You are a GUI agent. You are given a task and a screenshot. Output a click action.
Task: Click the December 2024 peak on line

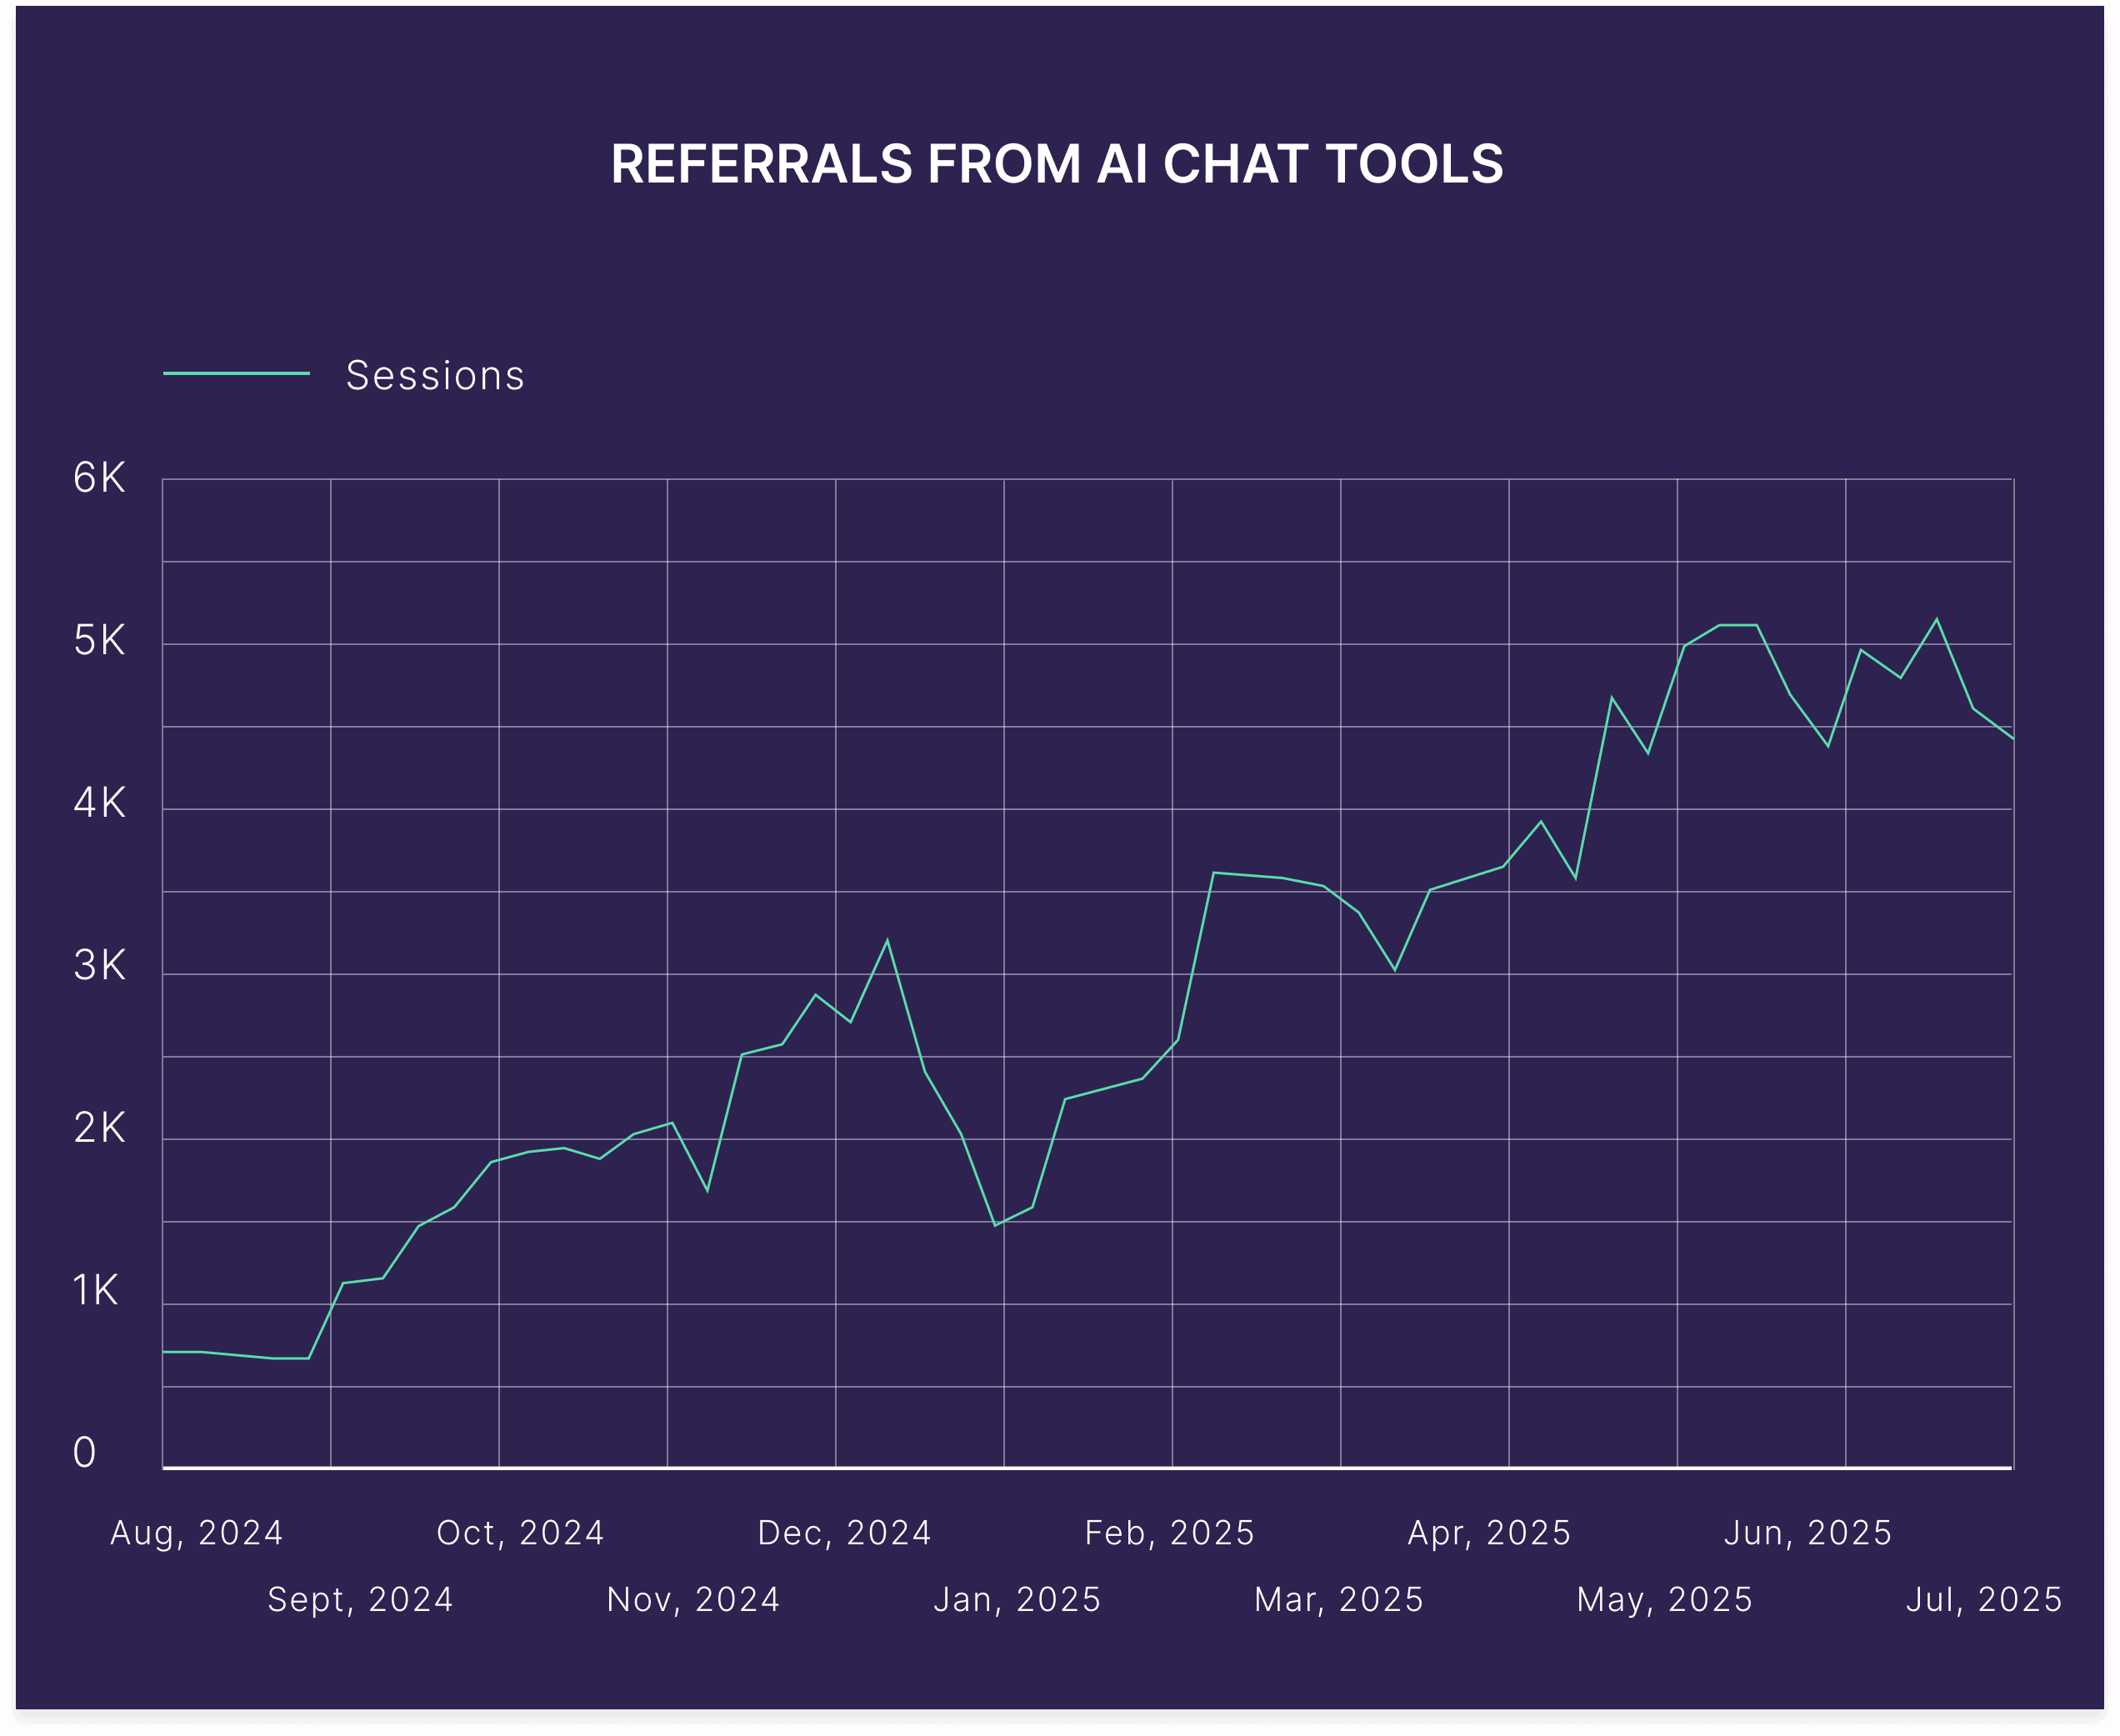(x=887, y=940)
